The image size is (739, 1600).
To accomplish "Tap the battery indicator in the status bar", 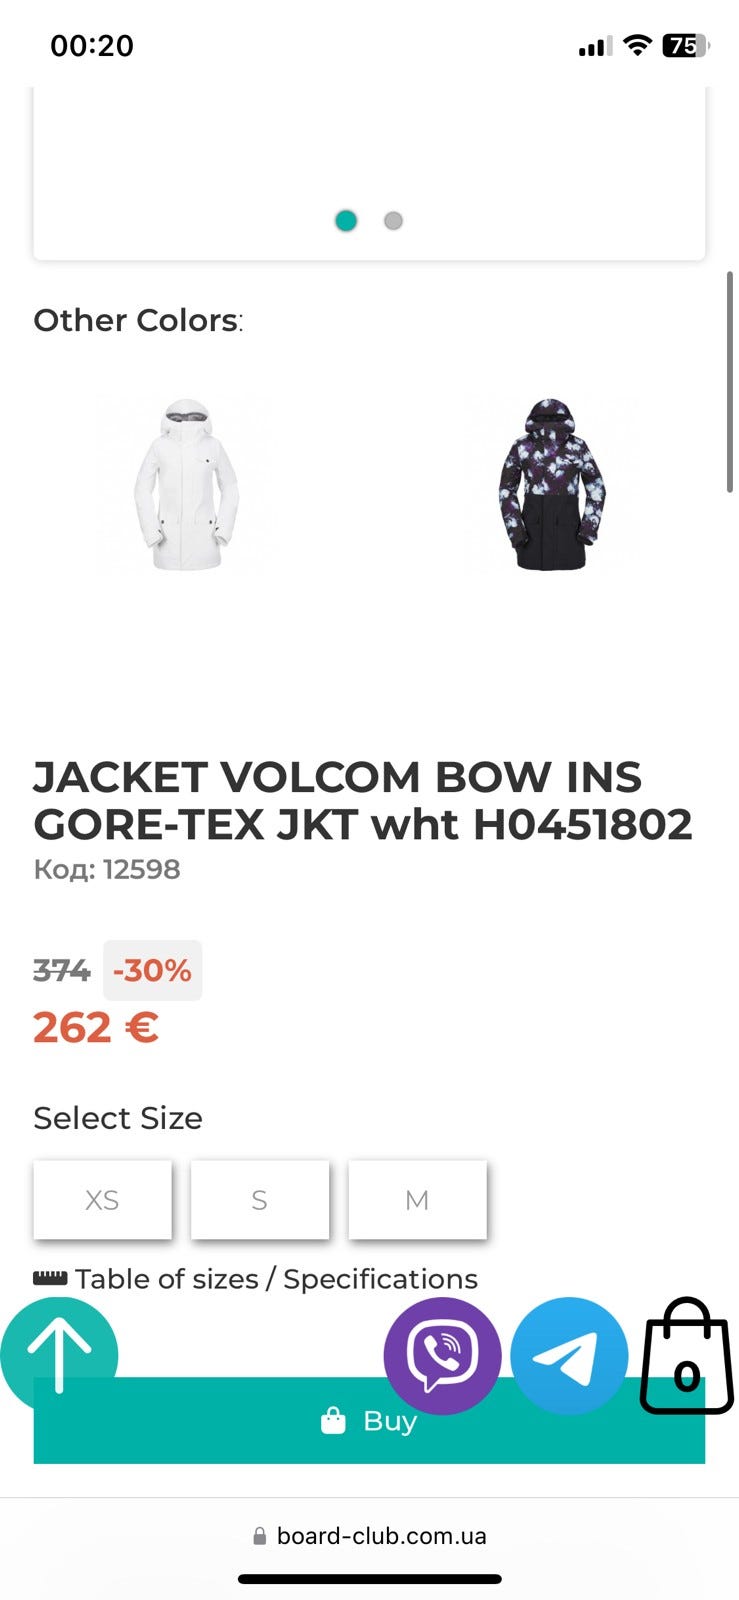I will point(686,45).
